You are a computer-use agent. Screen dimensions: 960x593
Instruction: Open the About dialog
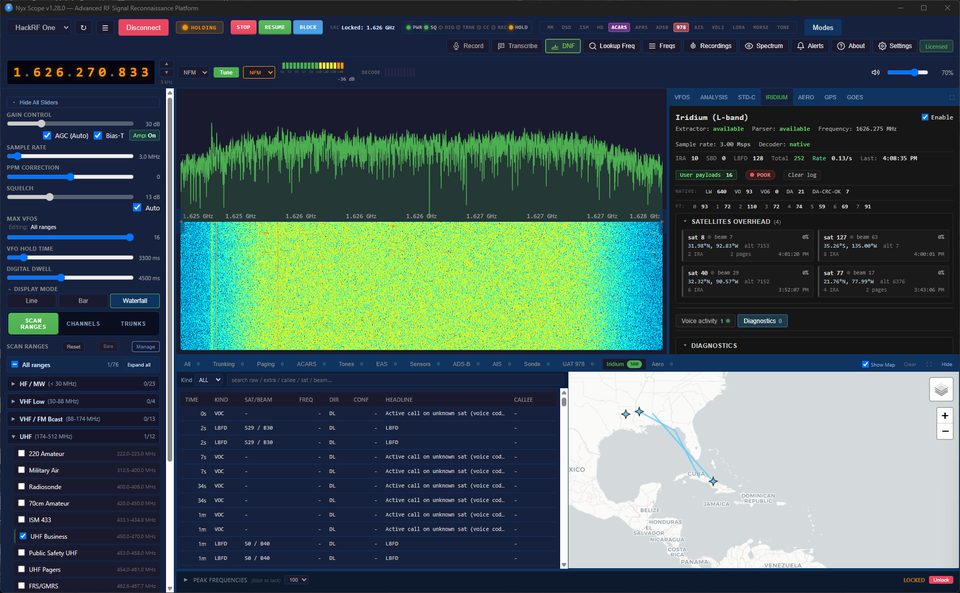point(850,46)
